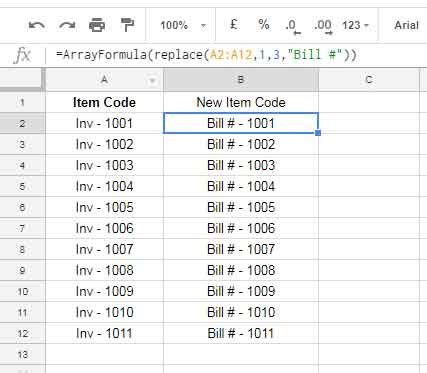This screenshot has height=373, width=427.
Task: Click the cell 'Bill # - 1011'
Action: pyautogui.click(x=241, y=333)
